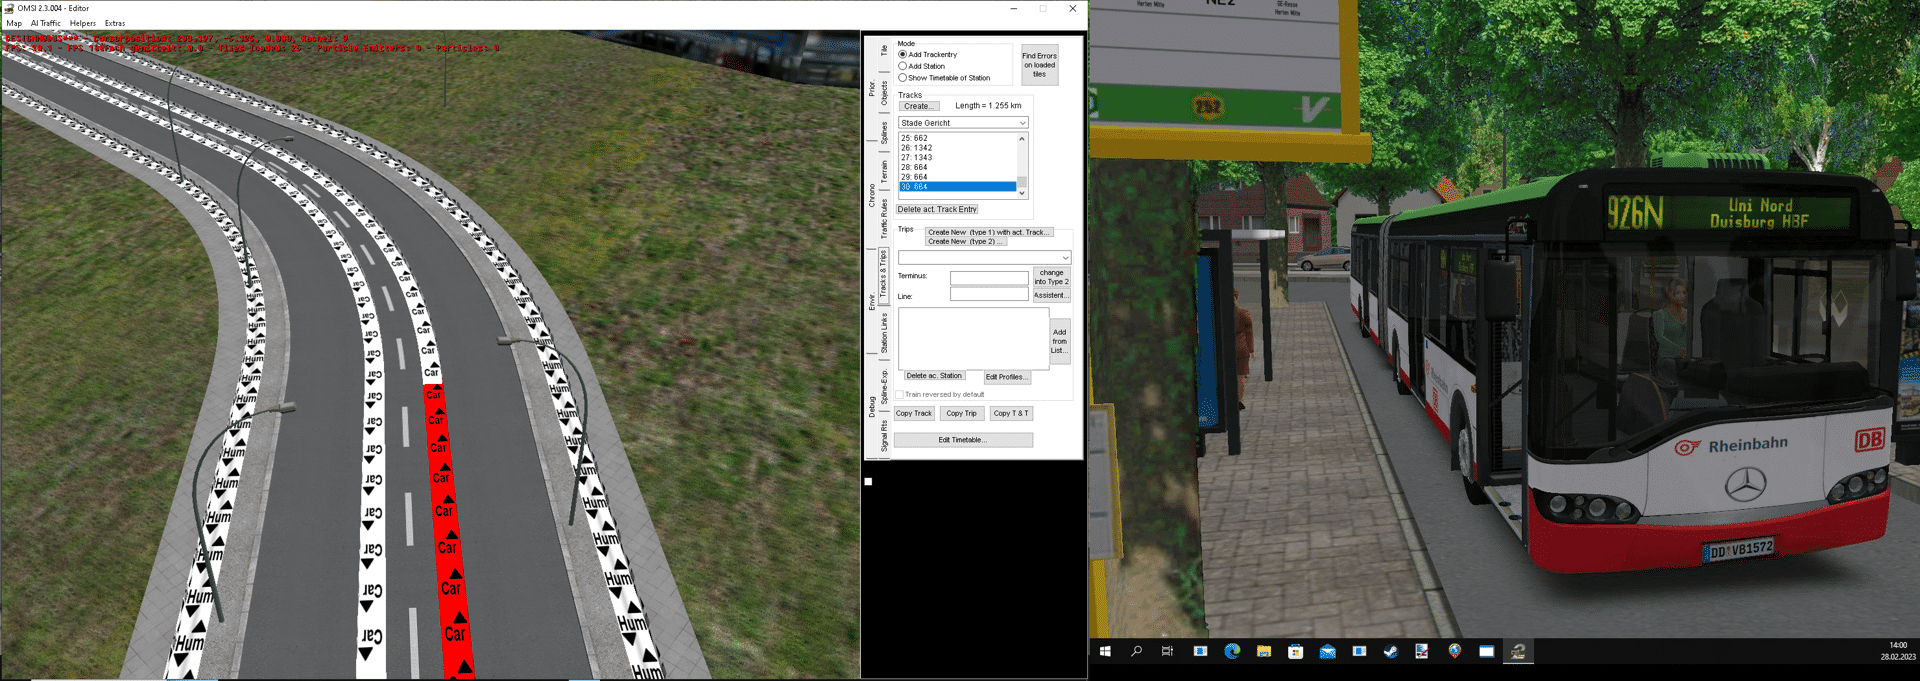Image resolution: width=1920 pixels, height=681 pixels.
Task: Click Find Errors on loaded tiles
Action: point(1039,65)
